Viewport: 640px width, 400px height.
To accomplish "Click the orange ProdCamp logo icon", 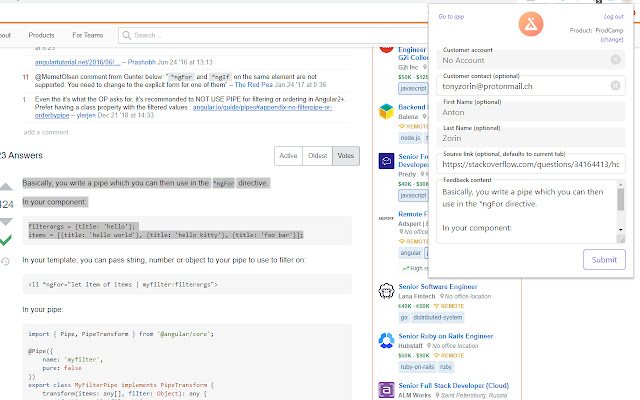I will (x=531, y=24).
